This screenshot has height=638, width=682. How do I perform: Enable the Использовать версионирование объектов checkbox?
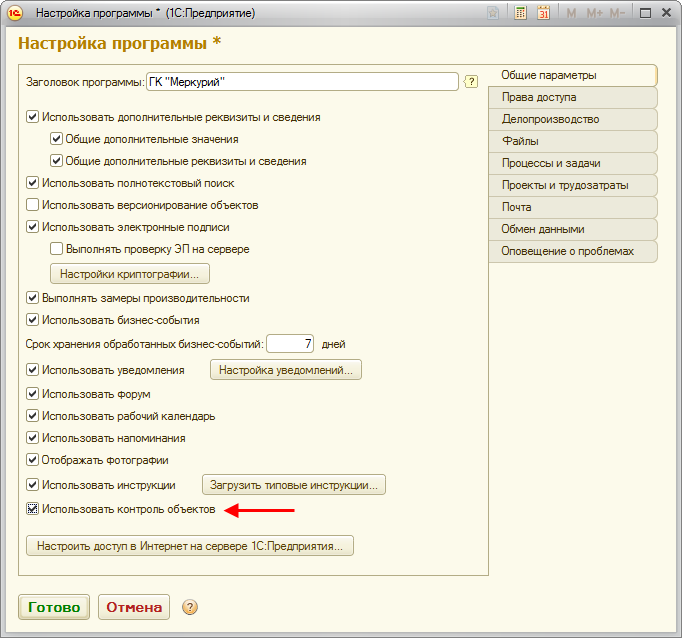coord(33,205)
